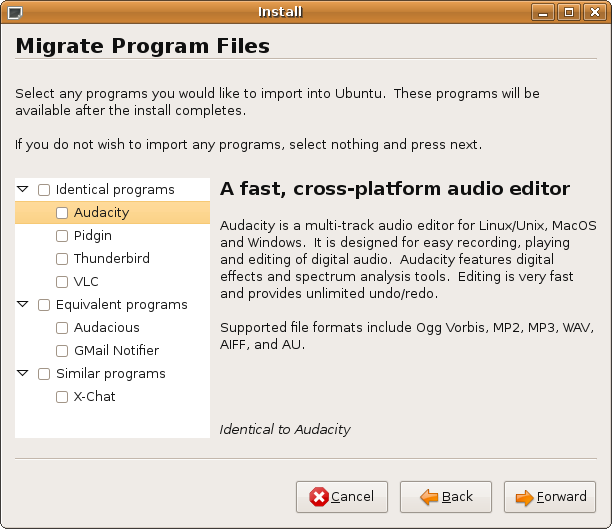The image size is (612, 529).
Task: Collapse the Equivalent programs group
Action: tap(23, 305)
